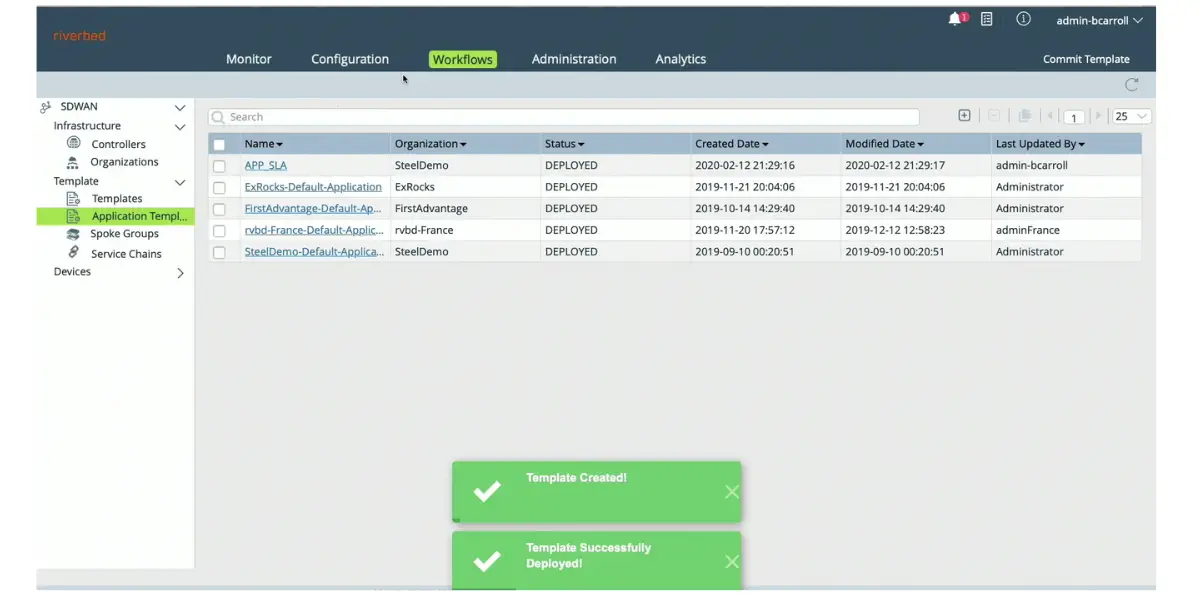The width and height of the screenshot is (1200, 600).
Task: Sort by Name column header
Action: [264, 144]
